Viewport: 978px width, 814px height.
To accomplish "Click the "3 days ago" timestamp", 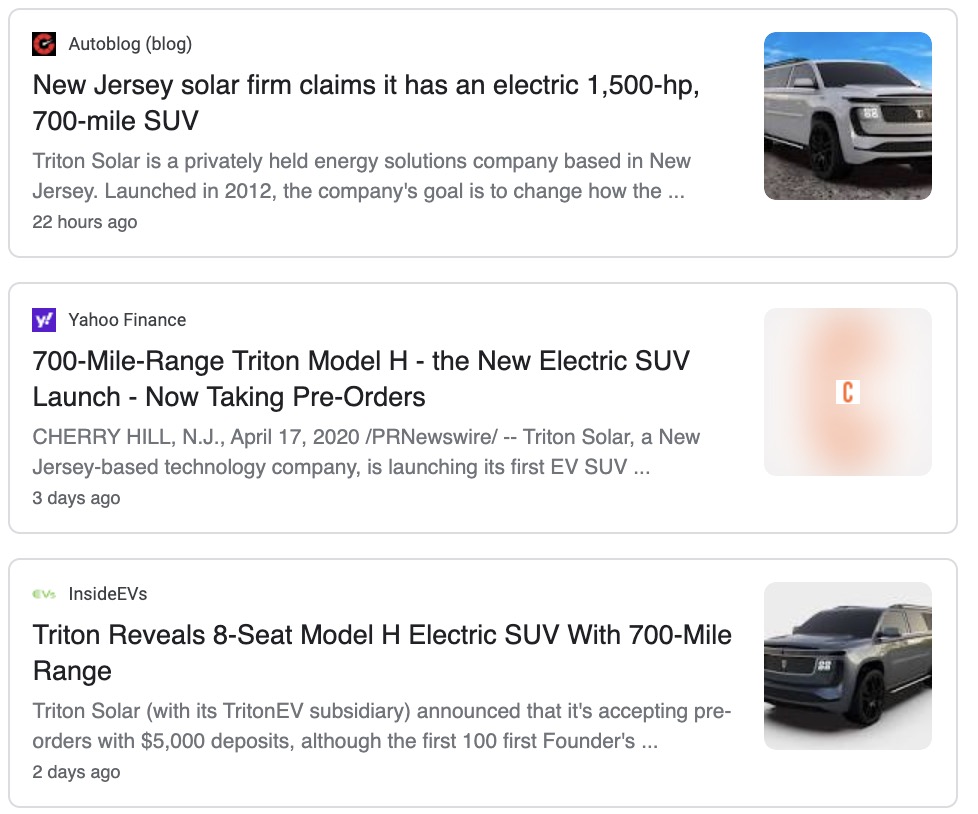I will click(76, 498).
